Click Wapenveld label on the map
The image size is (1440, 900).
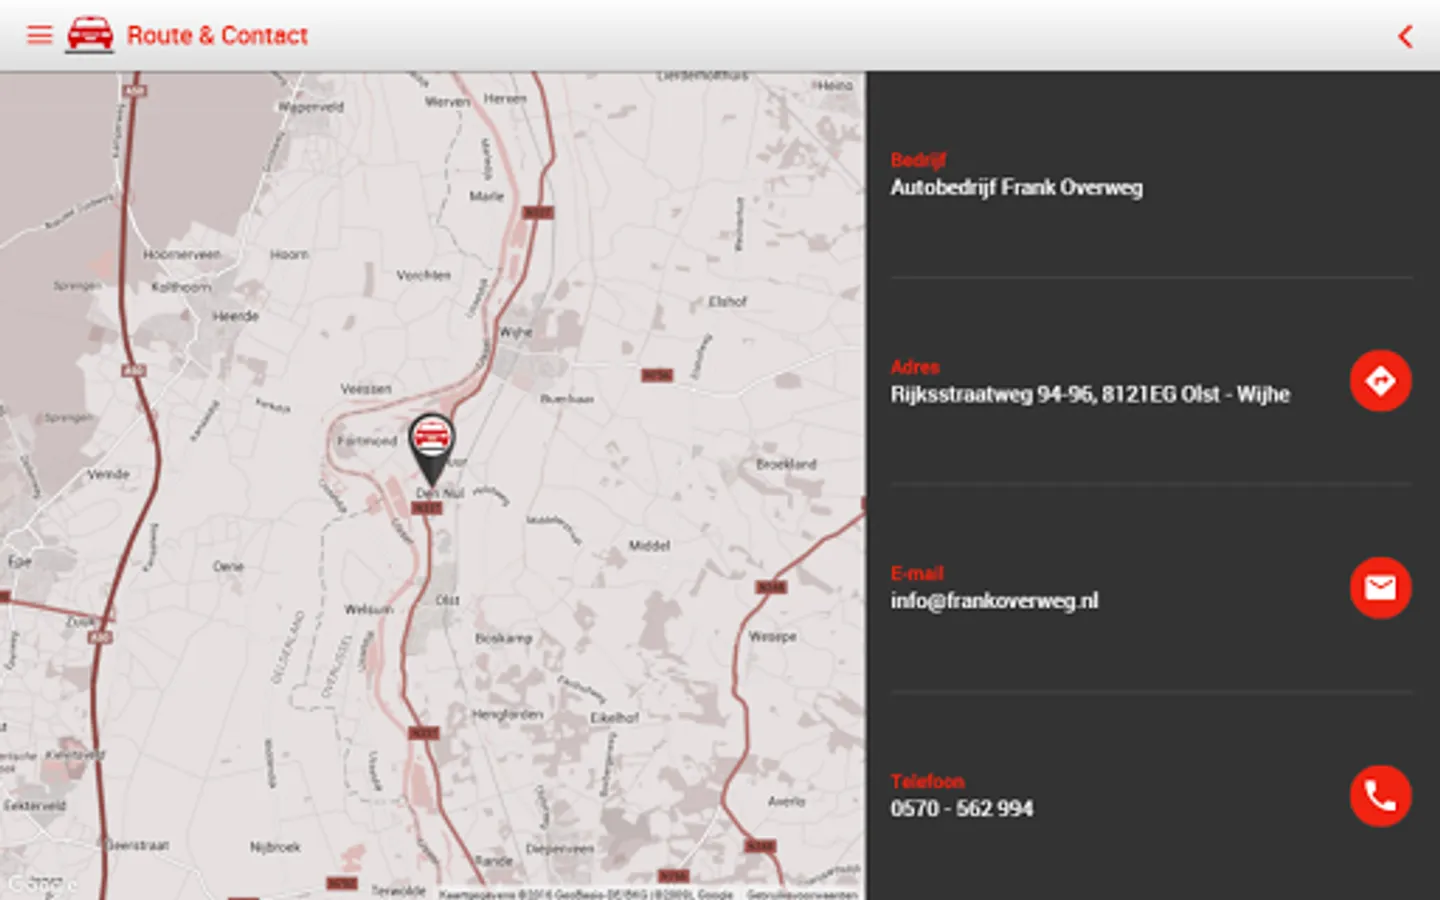point(311,107)
